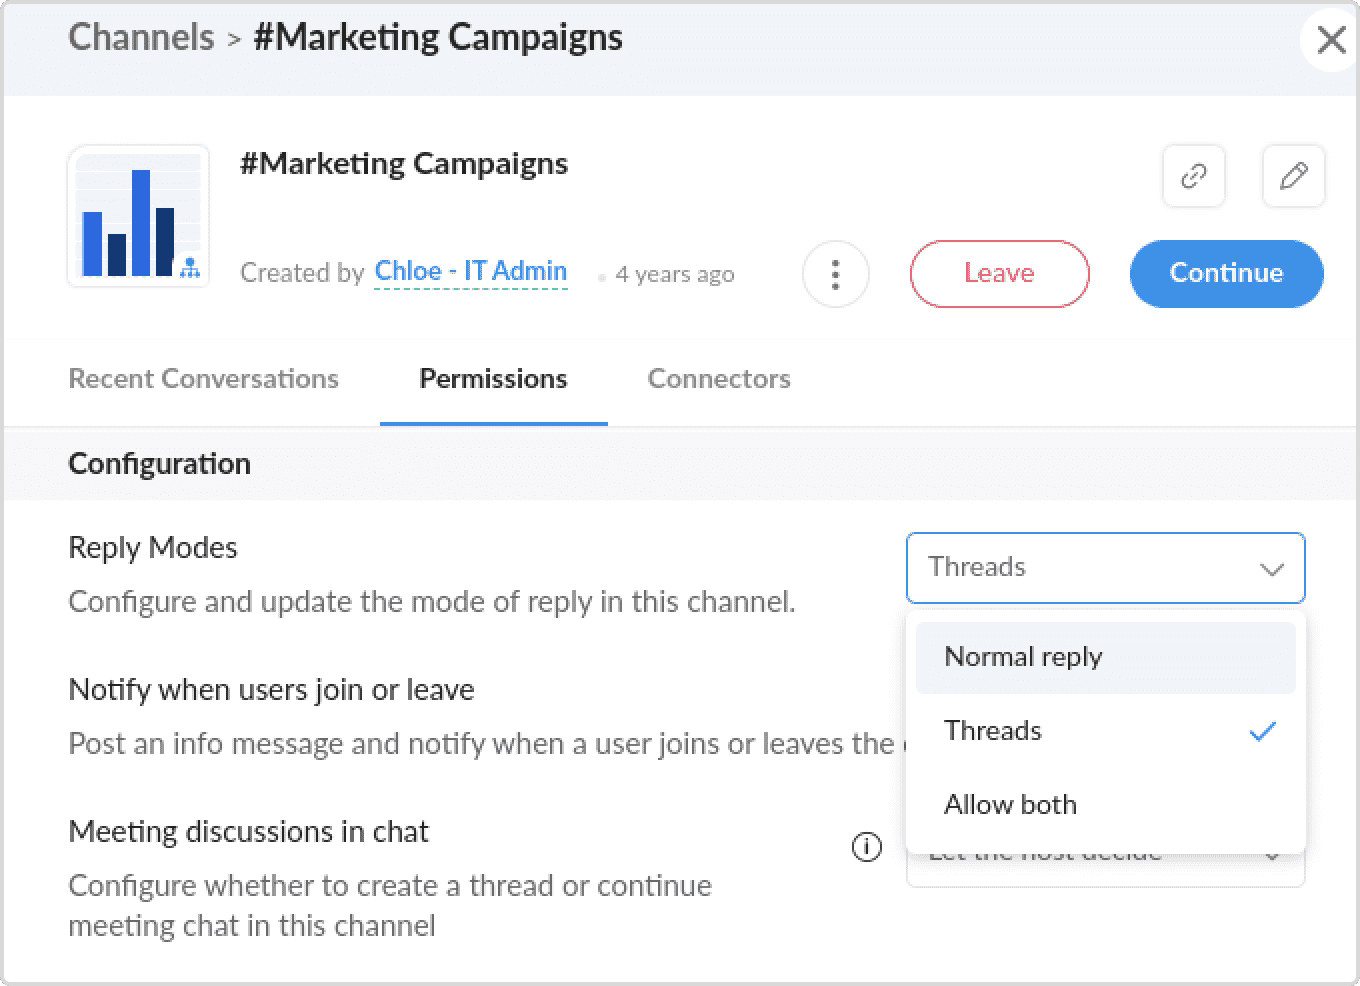Click the info icon beside Meeting discussions
The image size is (1360, 986).
point(866,848)
